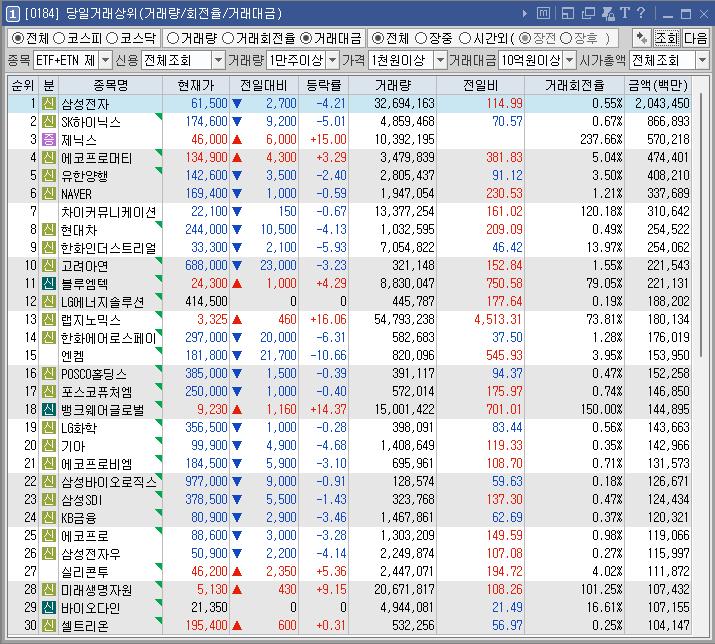Open the 시가총액 전체조회 dropdown
Screen dimensions: 715x644
tap(702, 60)
